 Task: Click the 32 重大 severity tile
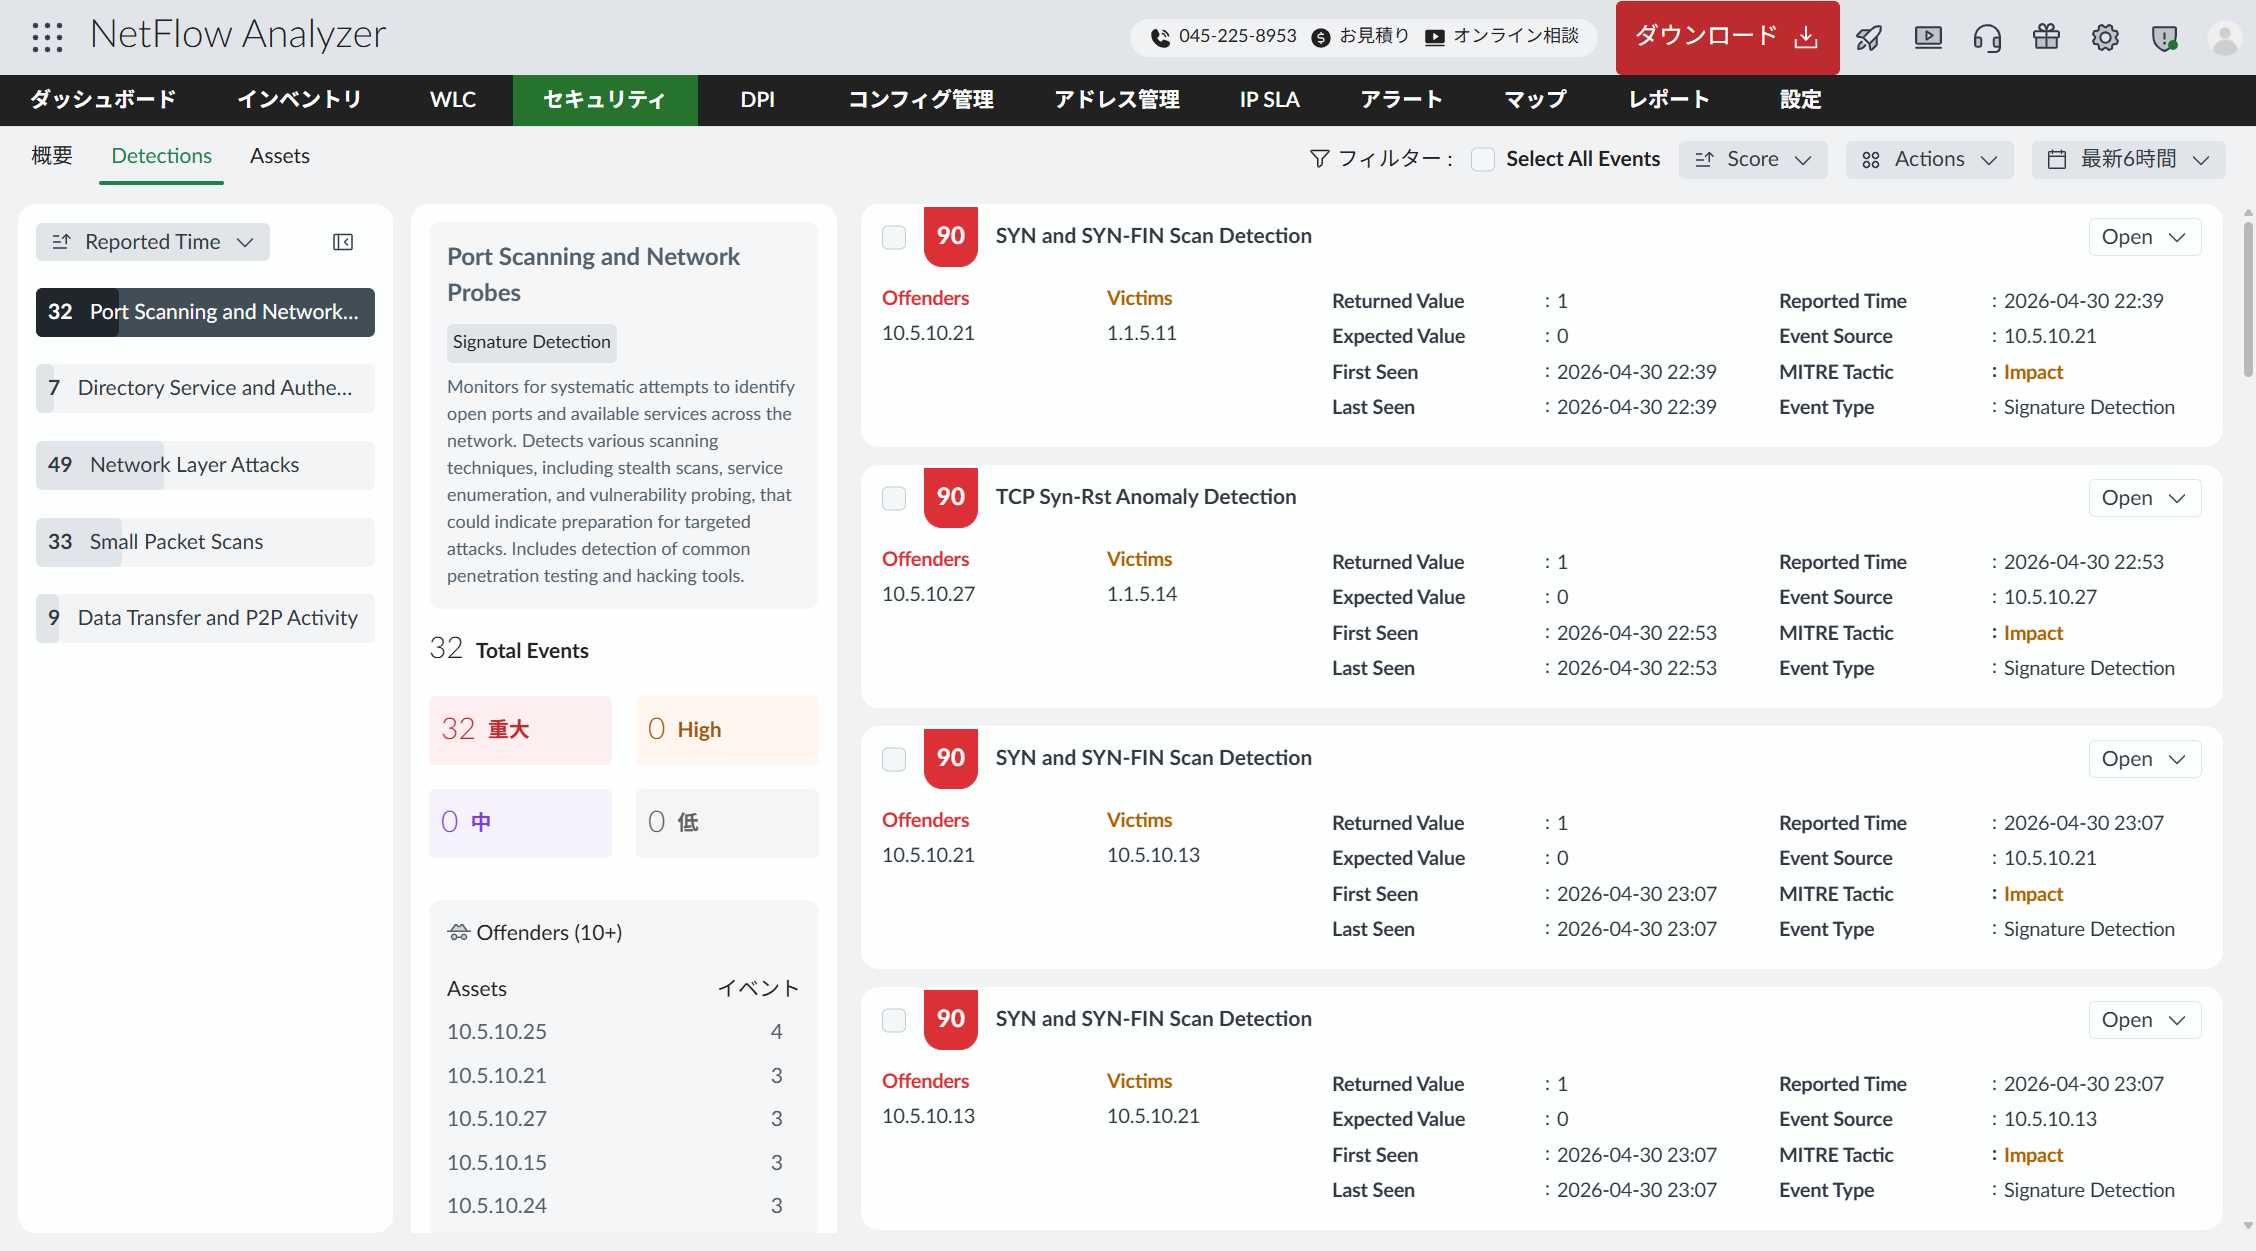[x=520, y=730]
